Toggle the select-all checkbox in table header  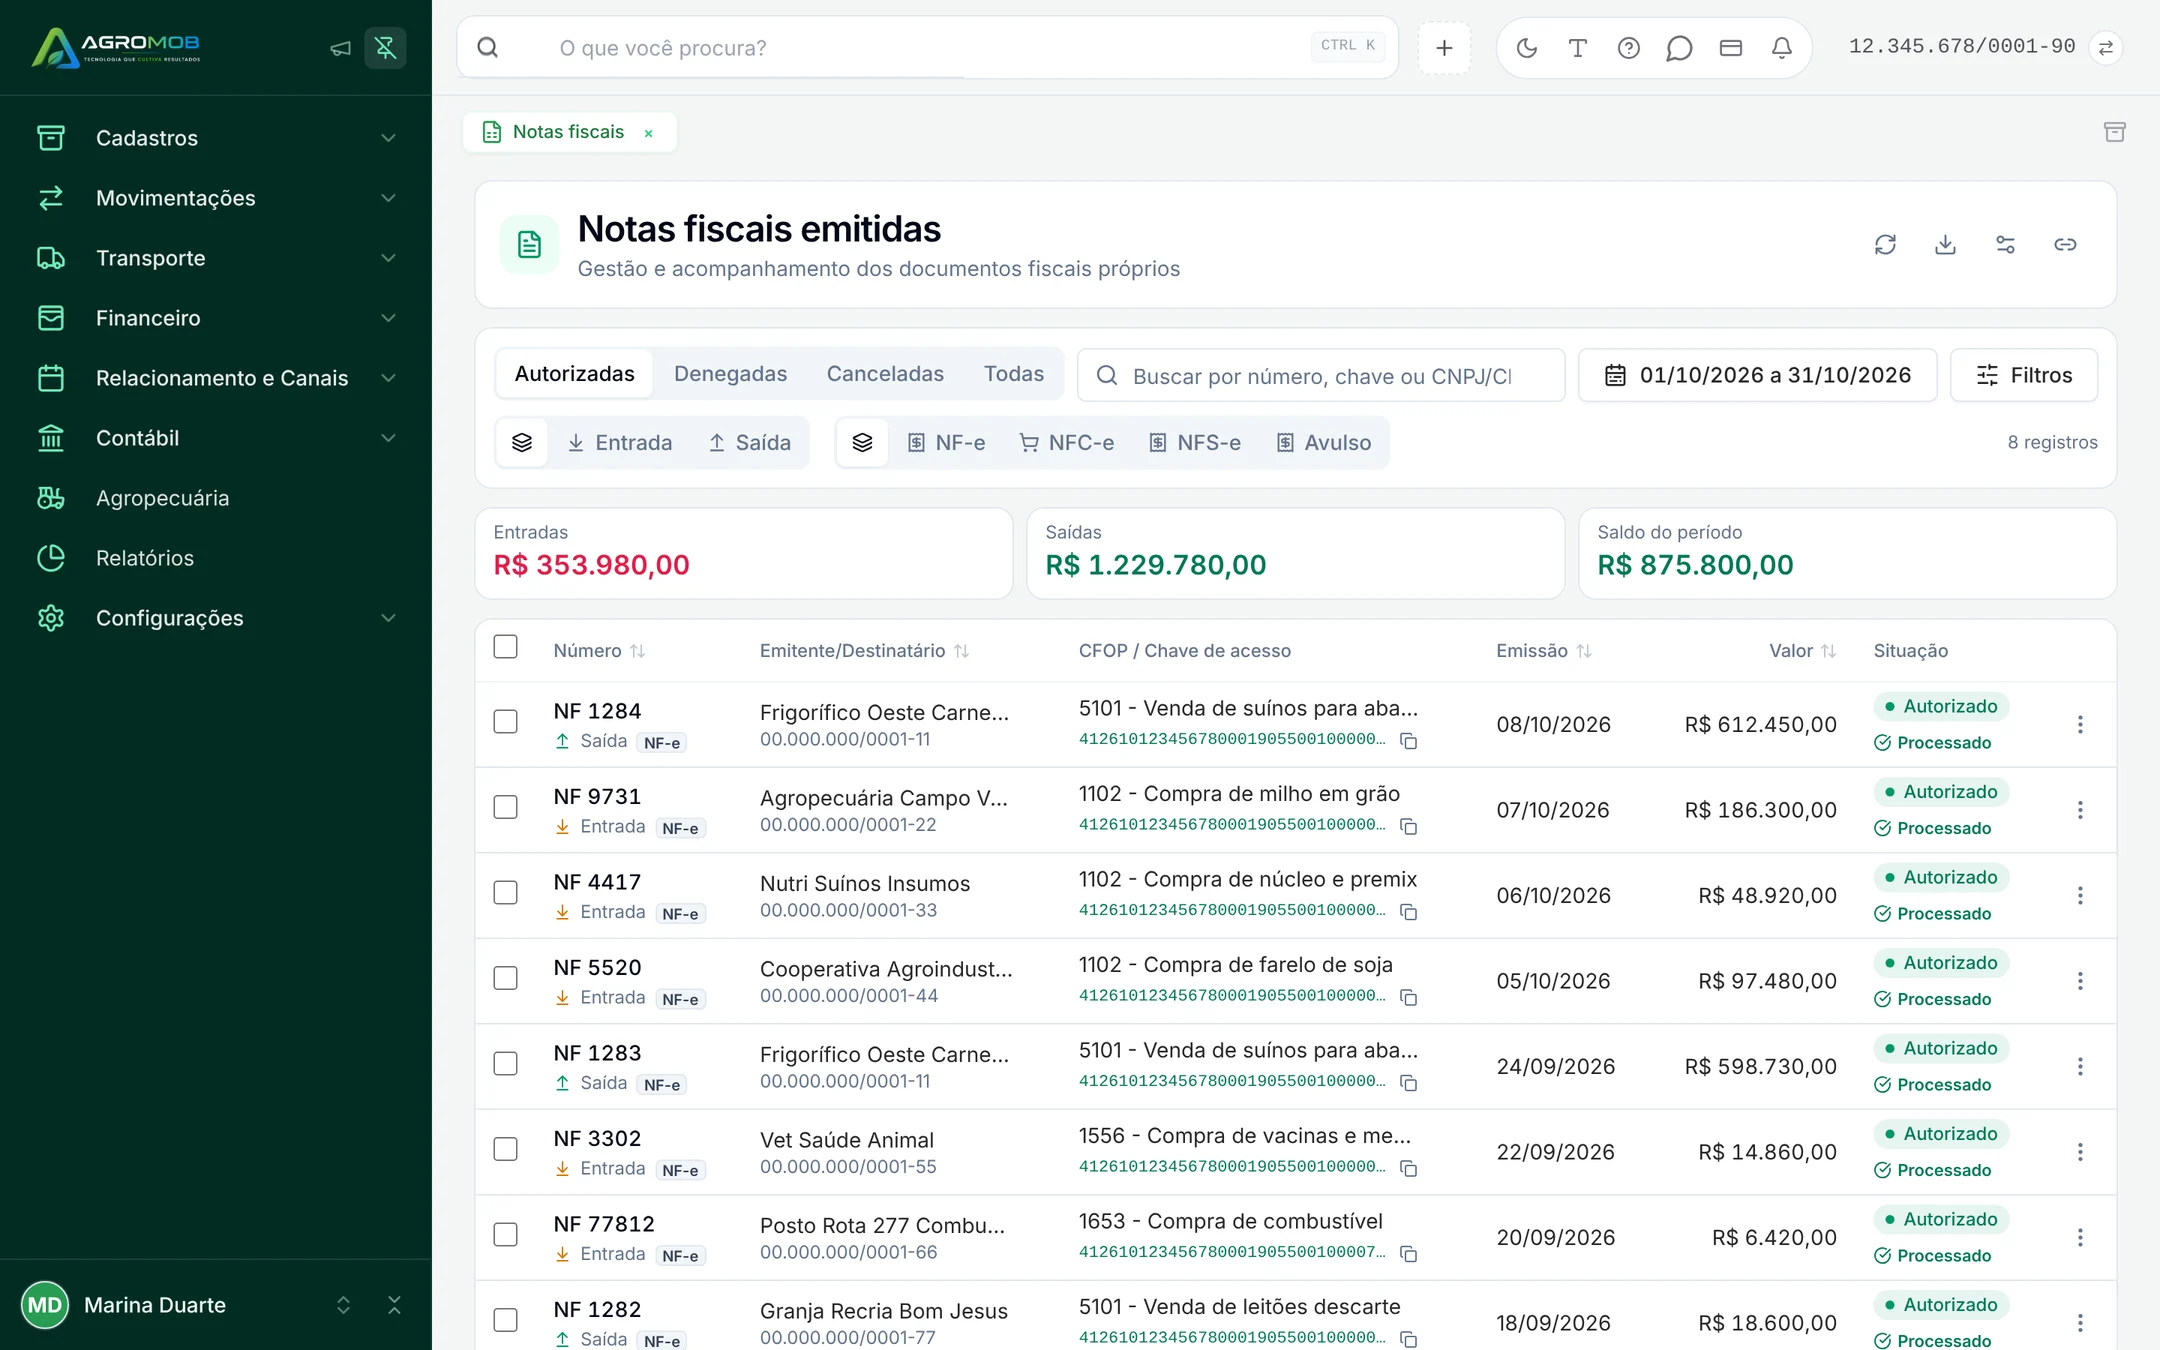[505, 647]
